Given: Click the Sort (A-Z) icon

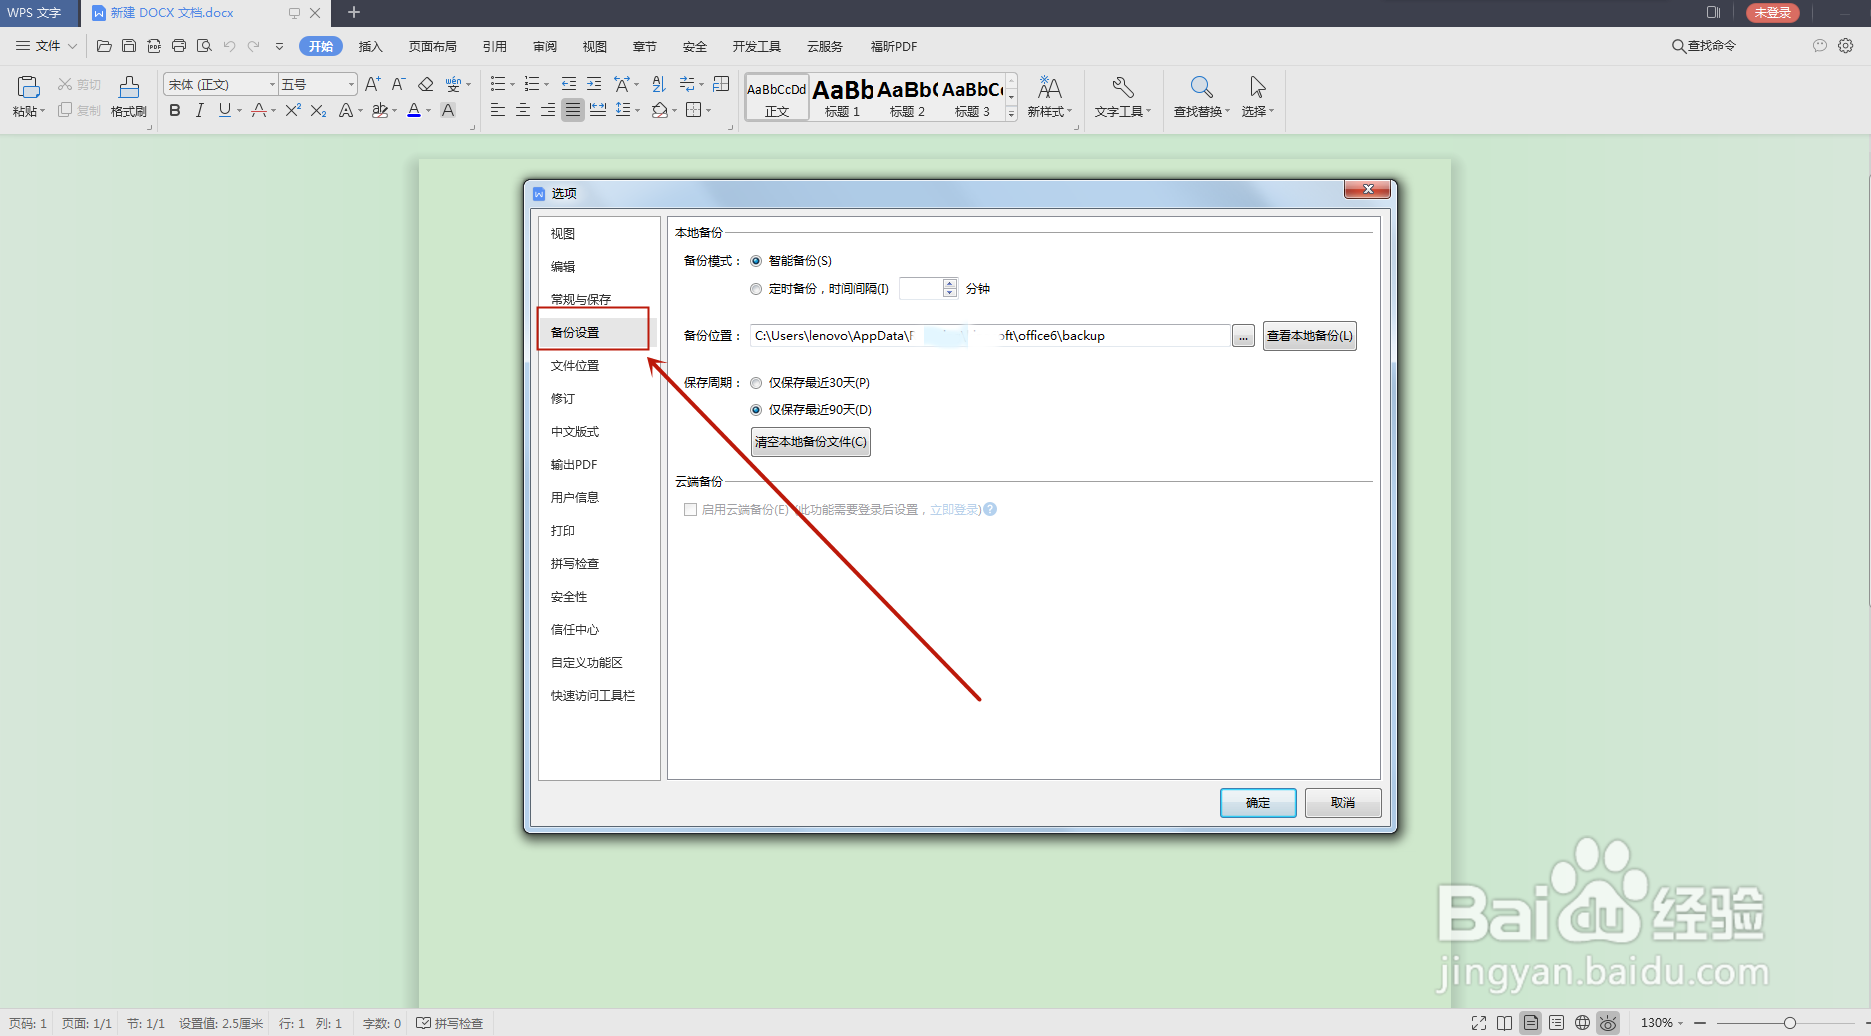Looking at the screenshot, I should point(658,84).
